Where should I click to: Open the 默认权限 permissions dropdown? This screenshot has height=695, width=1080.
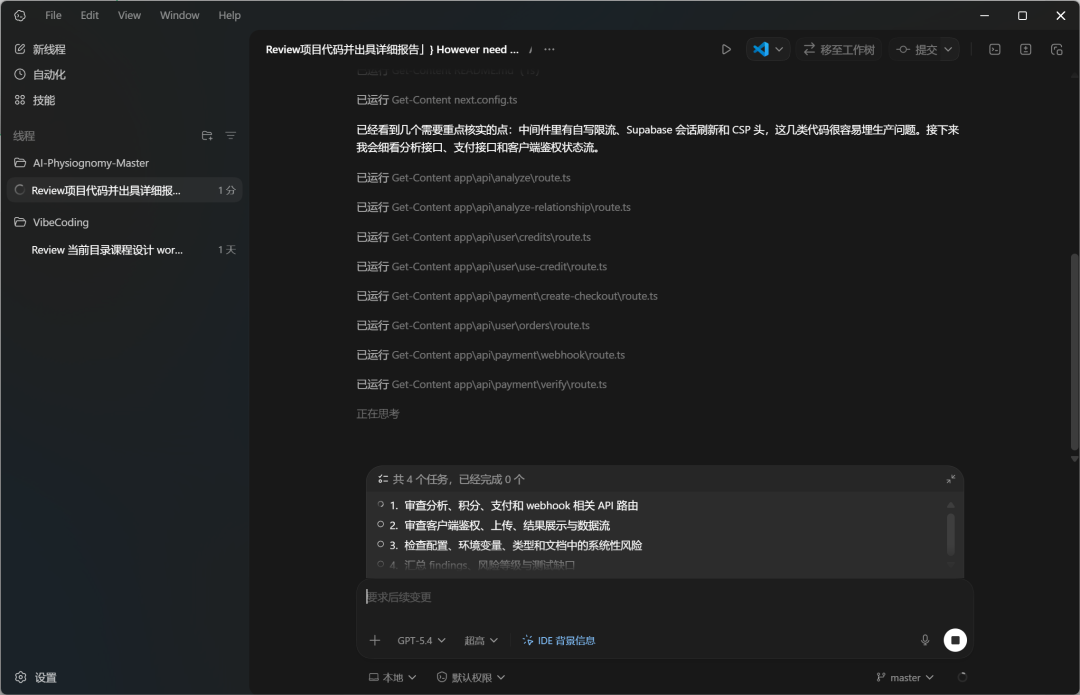(469, 676)
